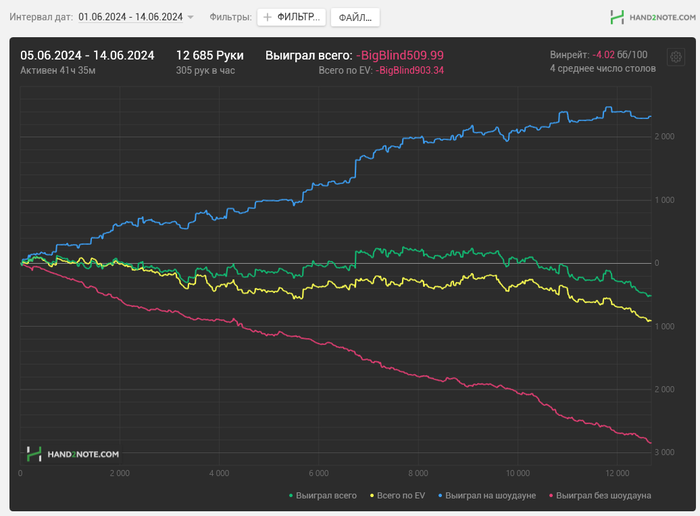This screenshot has width=700, height=516.
Task: Click the 4 среднее число столов text
Action: pyautogui.click(x=603, y=69)
